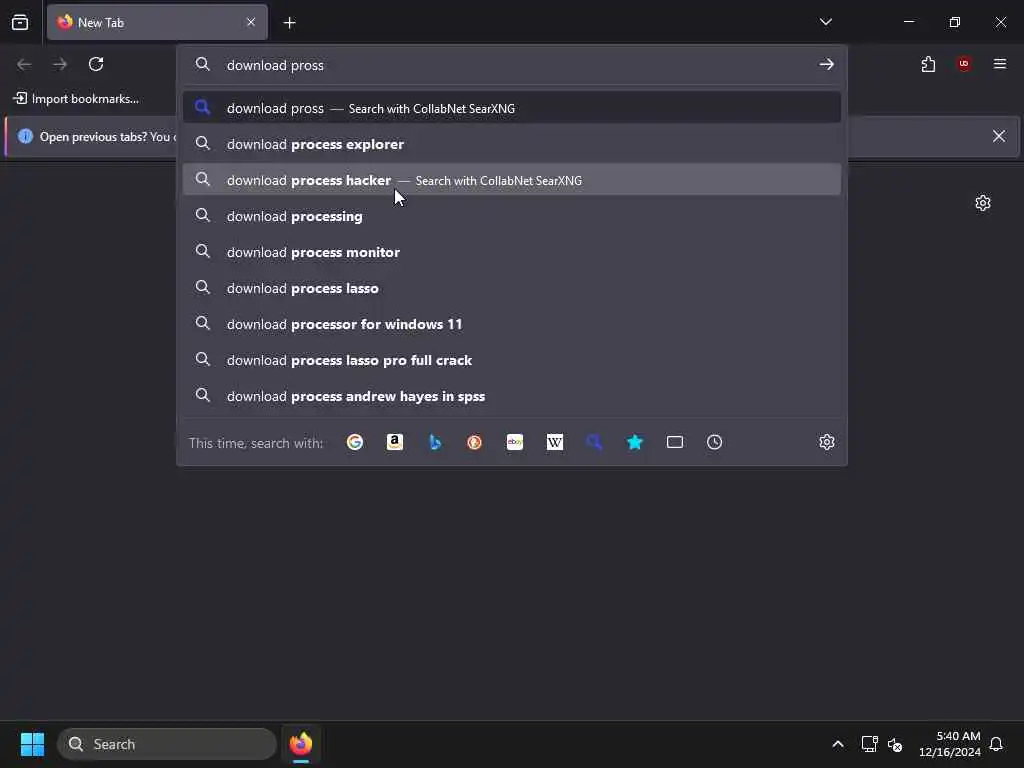
Task: Search history via the clock icon
Action: click(714, 442)
